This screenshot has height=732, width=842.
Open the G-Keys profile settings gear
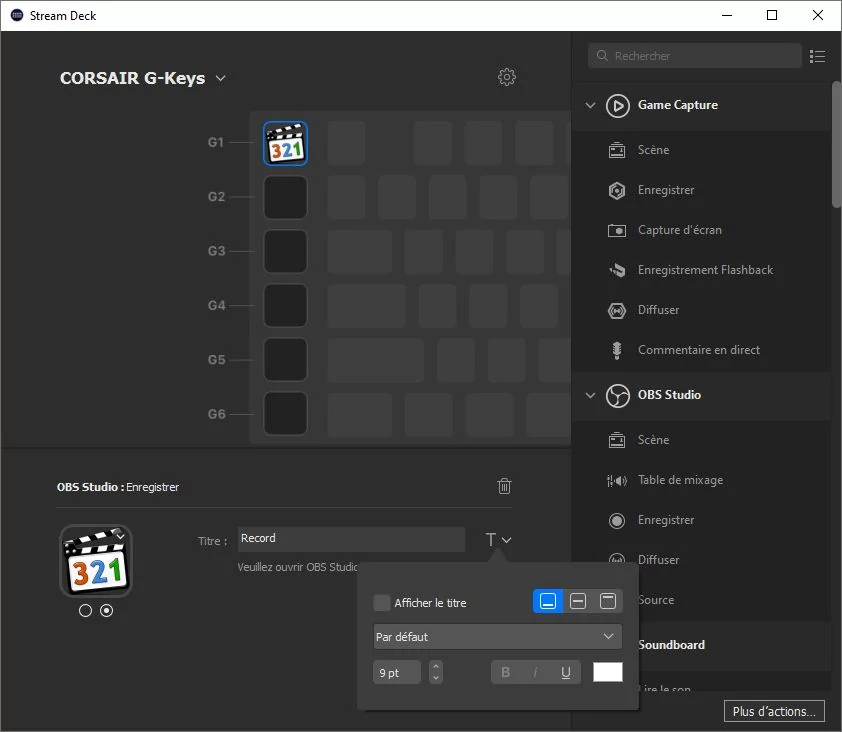coord(506,77)
